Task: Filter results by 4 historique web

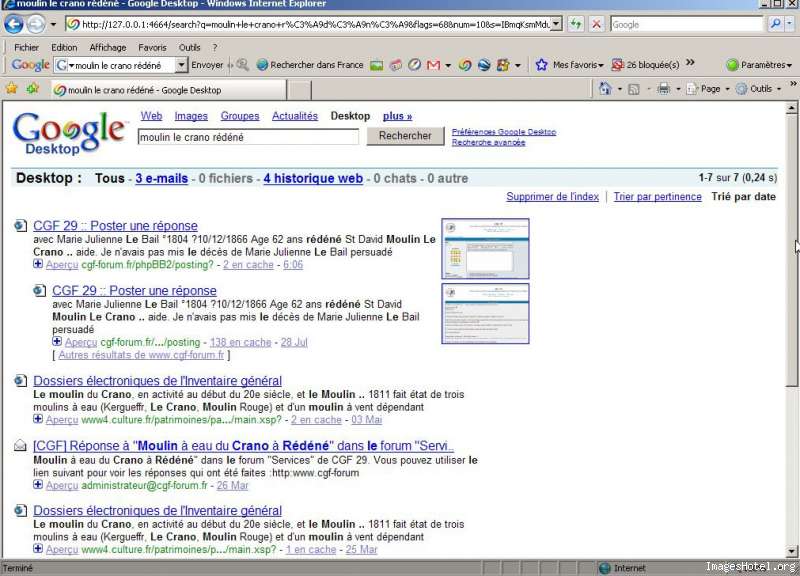Action: click(x=313, y=179)
